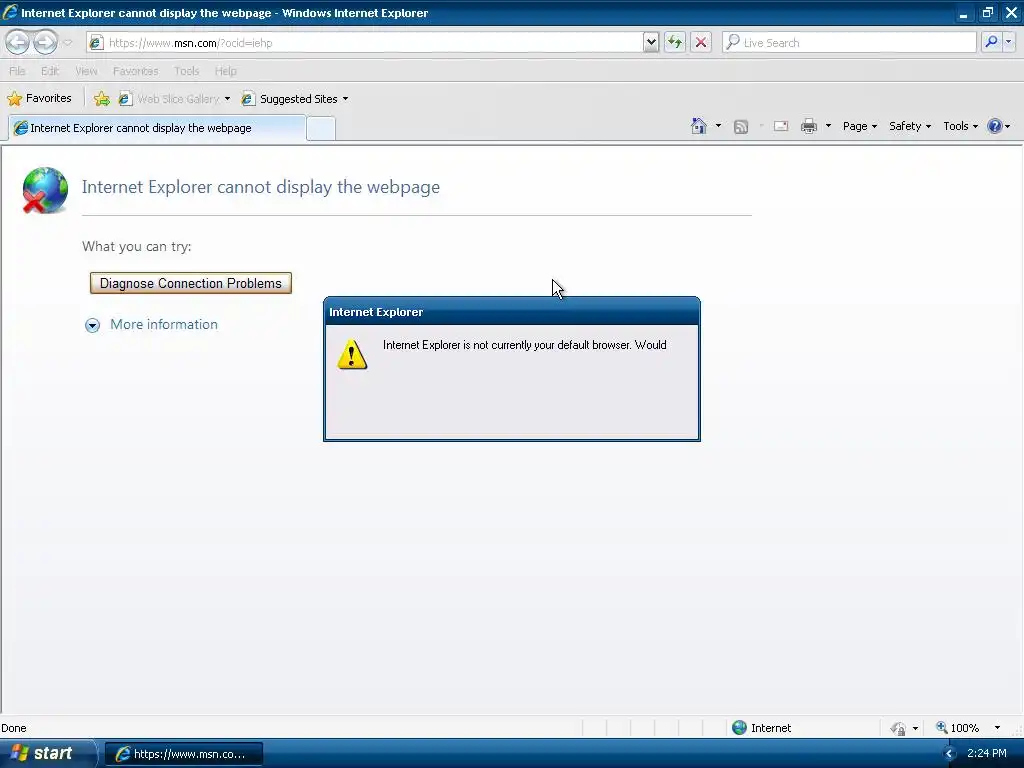The height and width of the screenshot is (768, 1024).
Task: Click the IE logo in title bar
Action: tap(10, 12)
